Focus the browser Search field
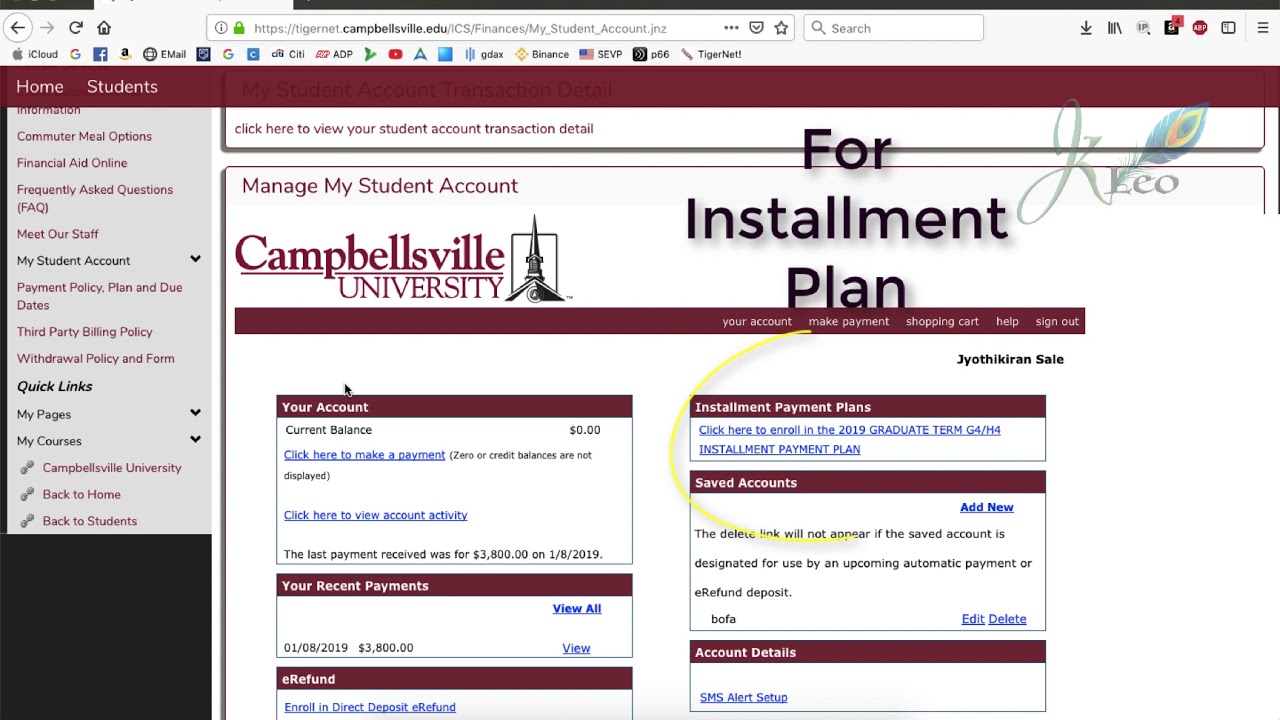The height and width of the screenshot is (720, 1280). (x=893, y=28)
